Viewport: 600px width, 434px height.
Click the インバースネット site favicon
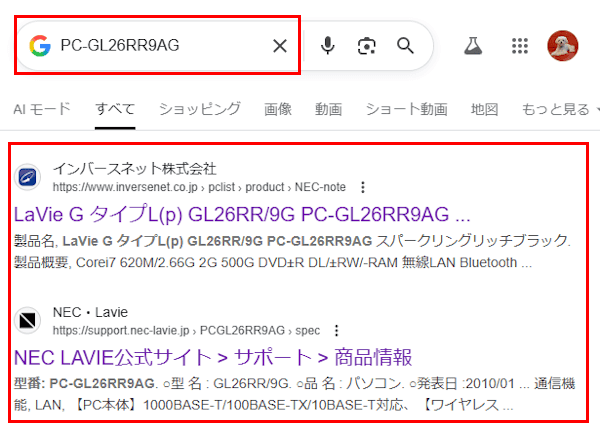pyautogui.click(x=27, y=177)
